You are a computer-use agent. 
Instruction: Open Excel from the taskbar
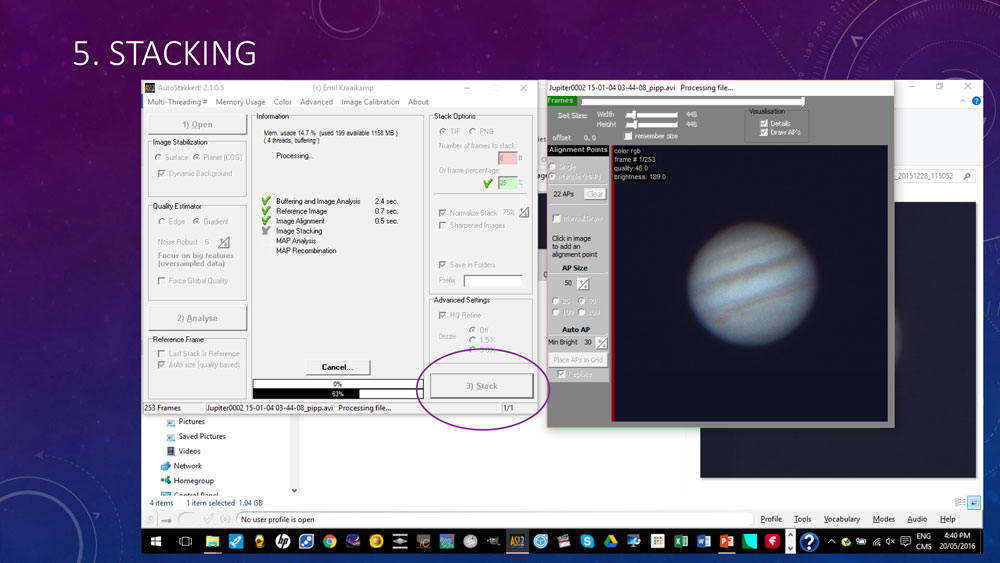(x=680, y=541)
